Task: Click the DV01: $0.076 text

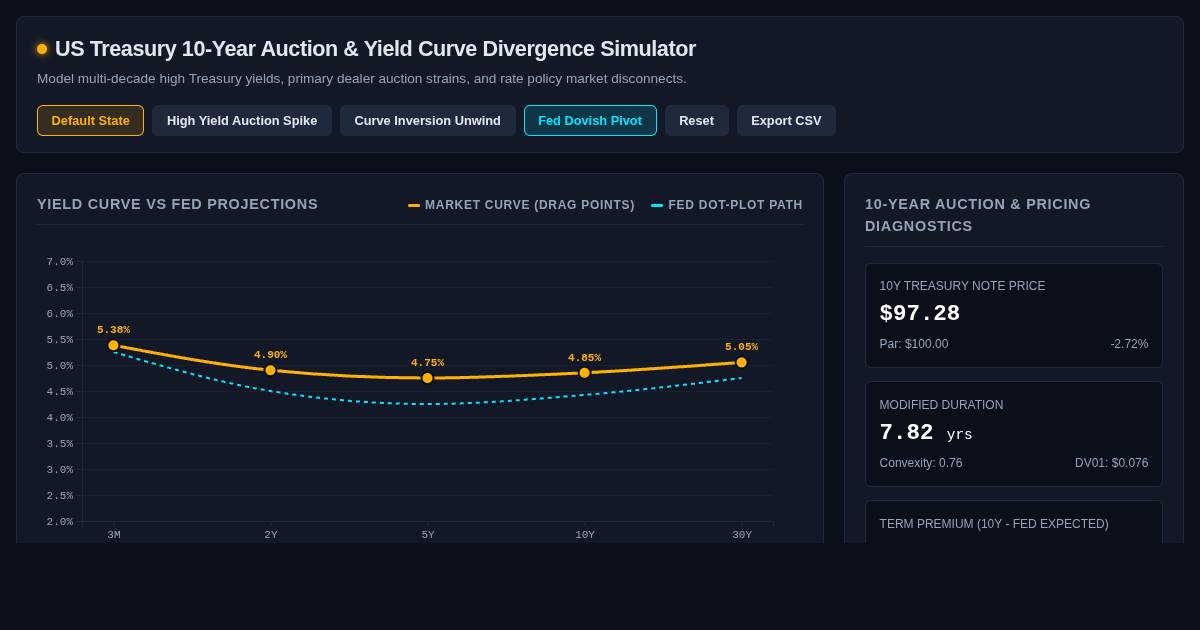Action: coord(1112,463)
